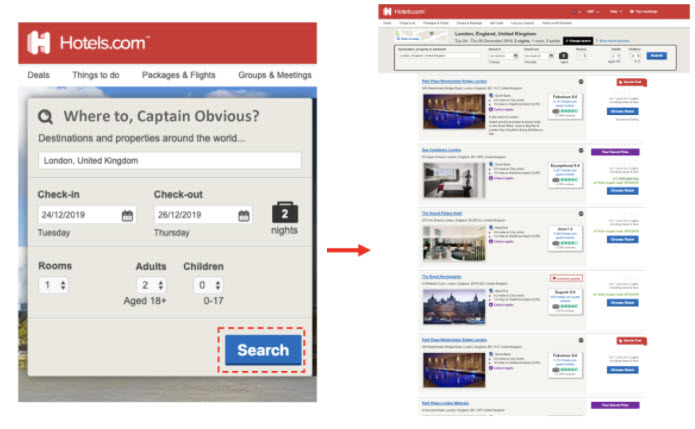Open Adults dropdown in results search bar
The image size is (695, 429).
pos(616,56)
